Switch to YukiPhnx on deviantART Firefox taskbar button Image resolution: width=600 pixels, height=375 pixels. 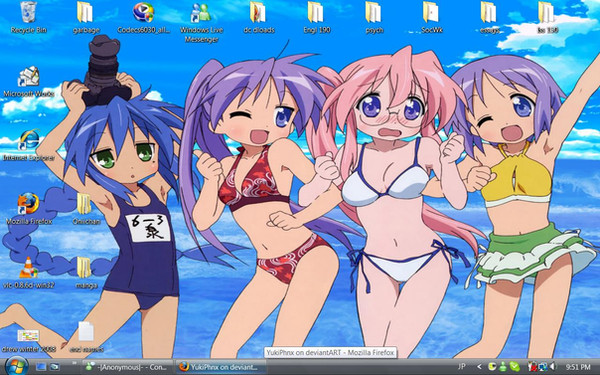(x=221, y=367)
